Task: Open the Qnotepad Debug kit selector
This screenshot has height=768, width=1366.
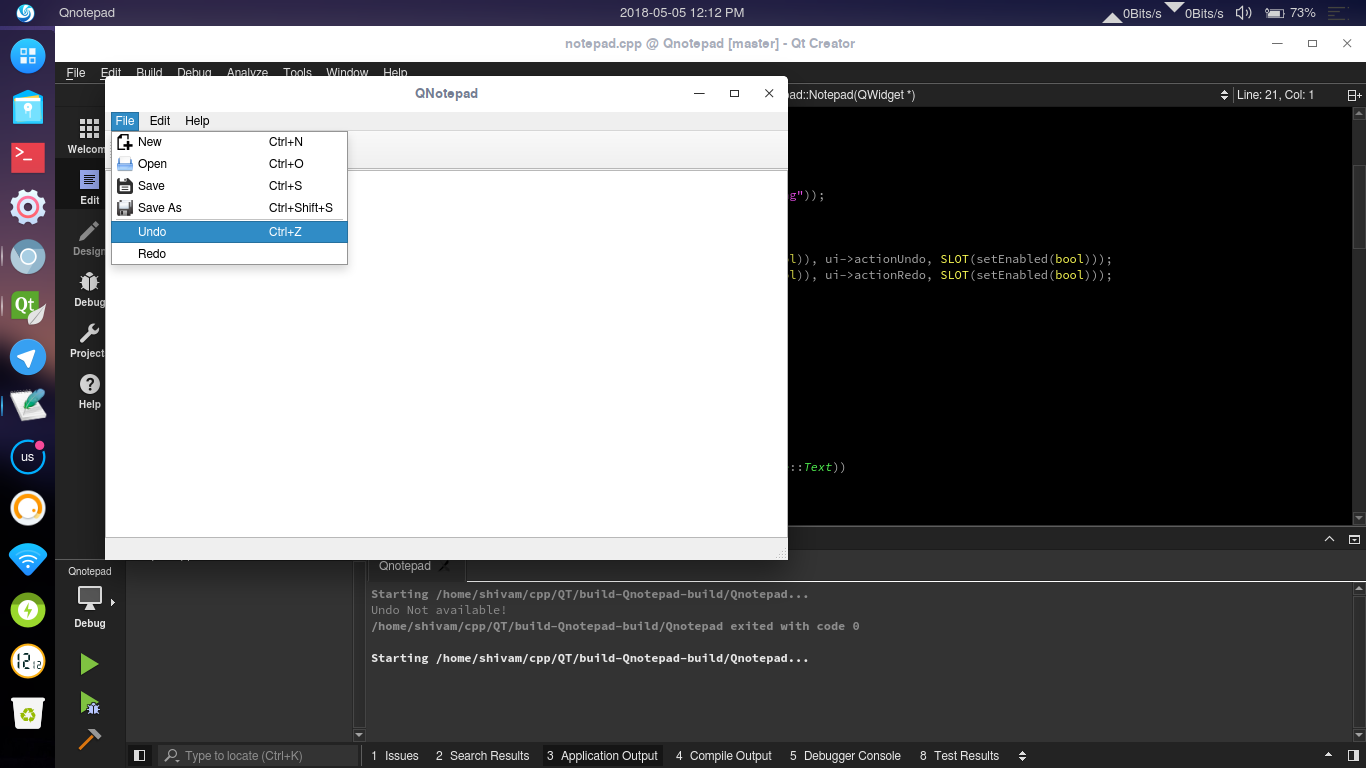Action: point(89,598)
